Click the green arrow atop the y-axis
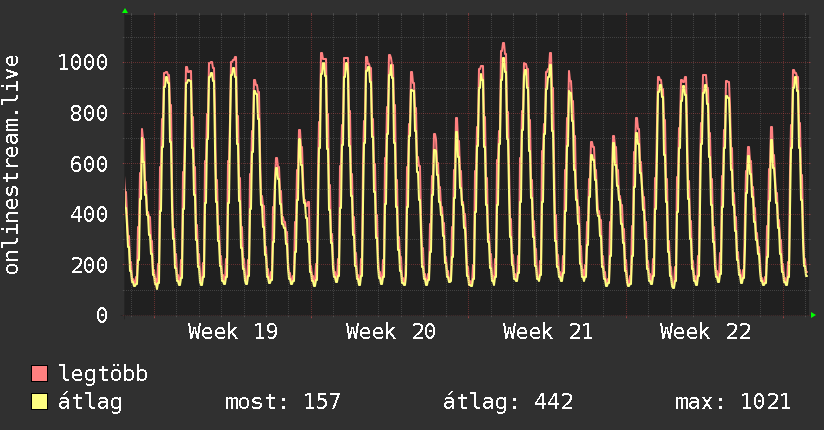The image size is (824, 430). coord(125,11)
